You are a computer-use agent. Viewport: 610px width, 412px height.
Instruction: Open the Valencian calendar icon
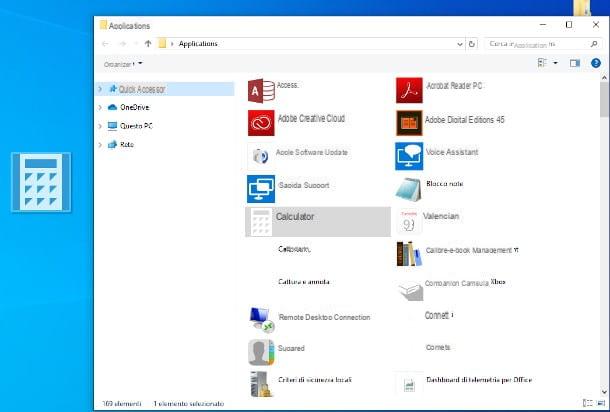408,221
